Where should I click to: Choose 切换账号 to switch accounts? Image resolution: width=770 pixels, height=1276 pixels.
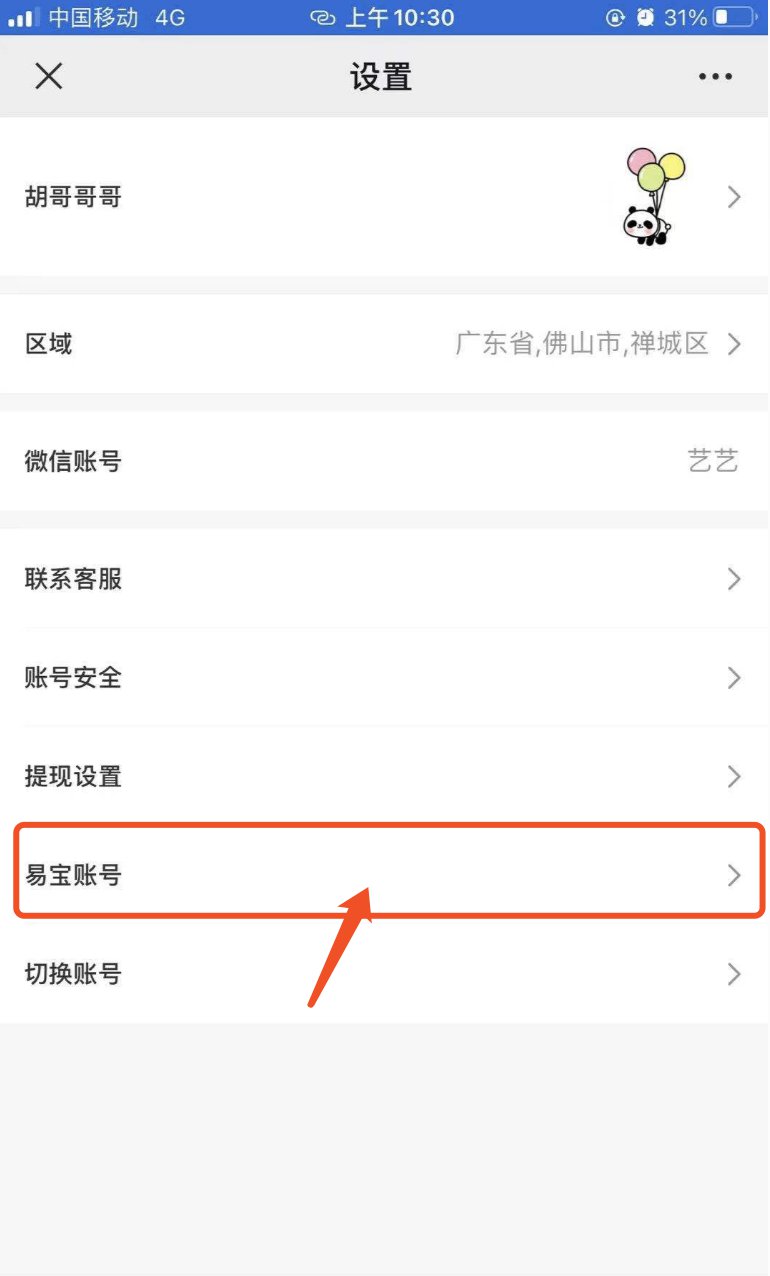(385, 973)
